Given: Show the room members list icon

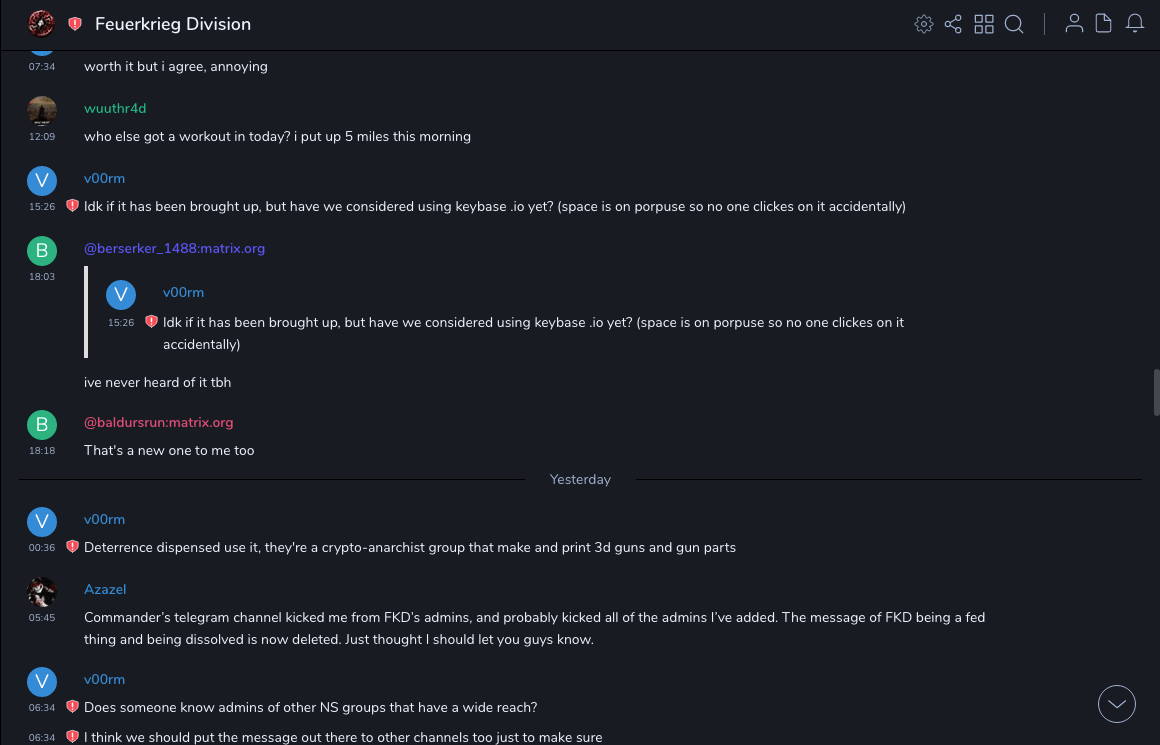Looking at the screenshot, I should [1074, 24].
